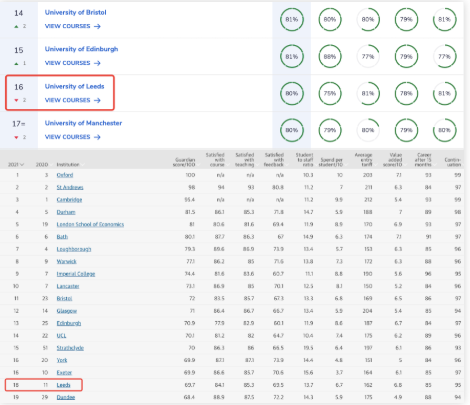
Task: Sort by Career after 15 months header
Action: click(423, 160)
